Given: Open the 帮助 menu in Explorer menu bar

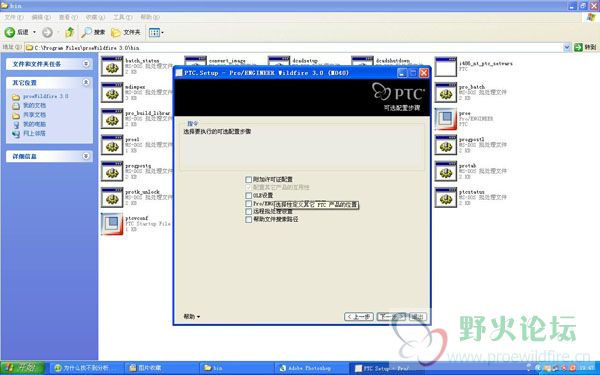Looking at the screenshot, I should pos(150,17).
